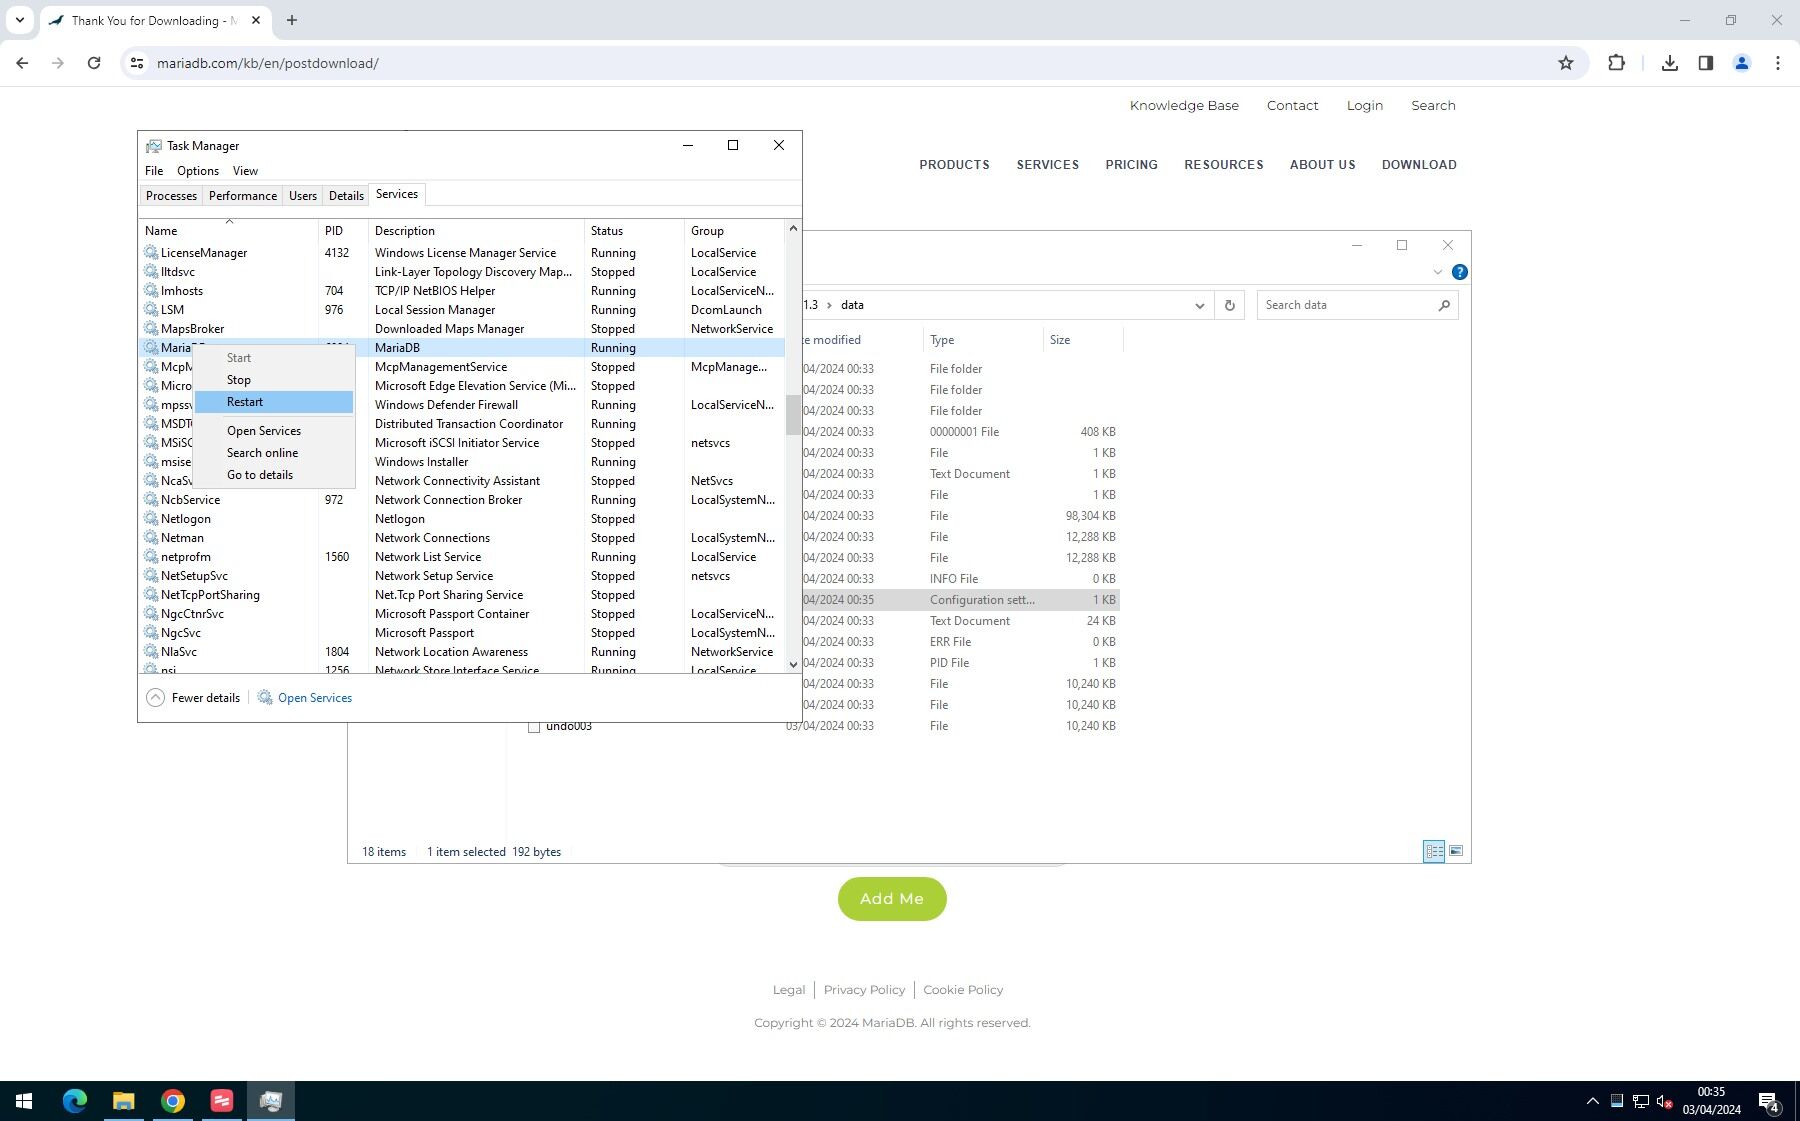Switch to the Users tab
The image size is (1800, 1121).
303,196
